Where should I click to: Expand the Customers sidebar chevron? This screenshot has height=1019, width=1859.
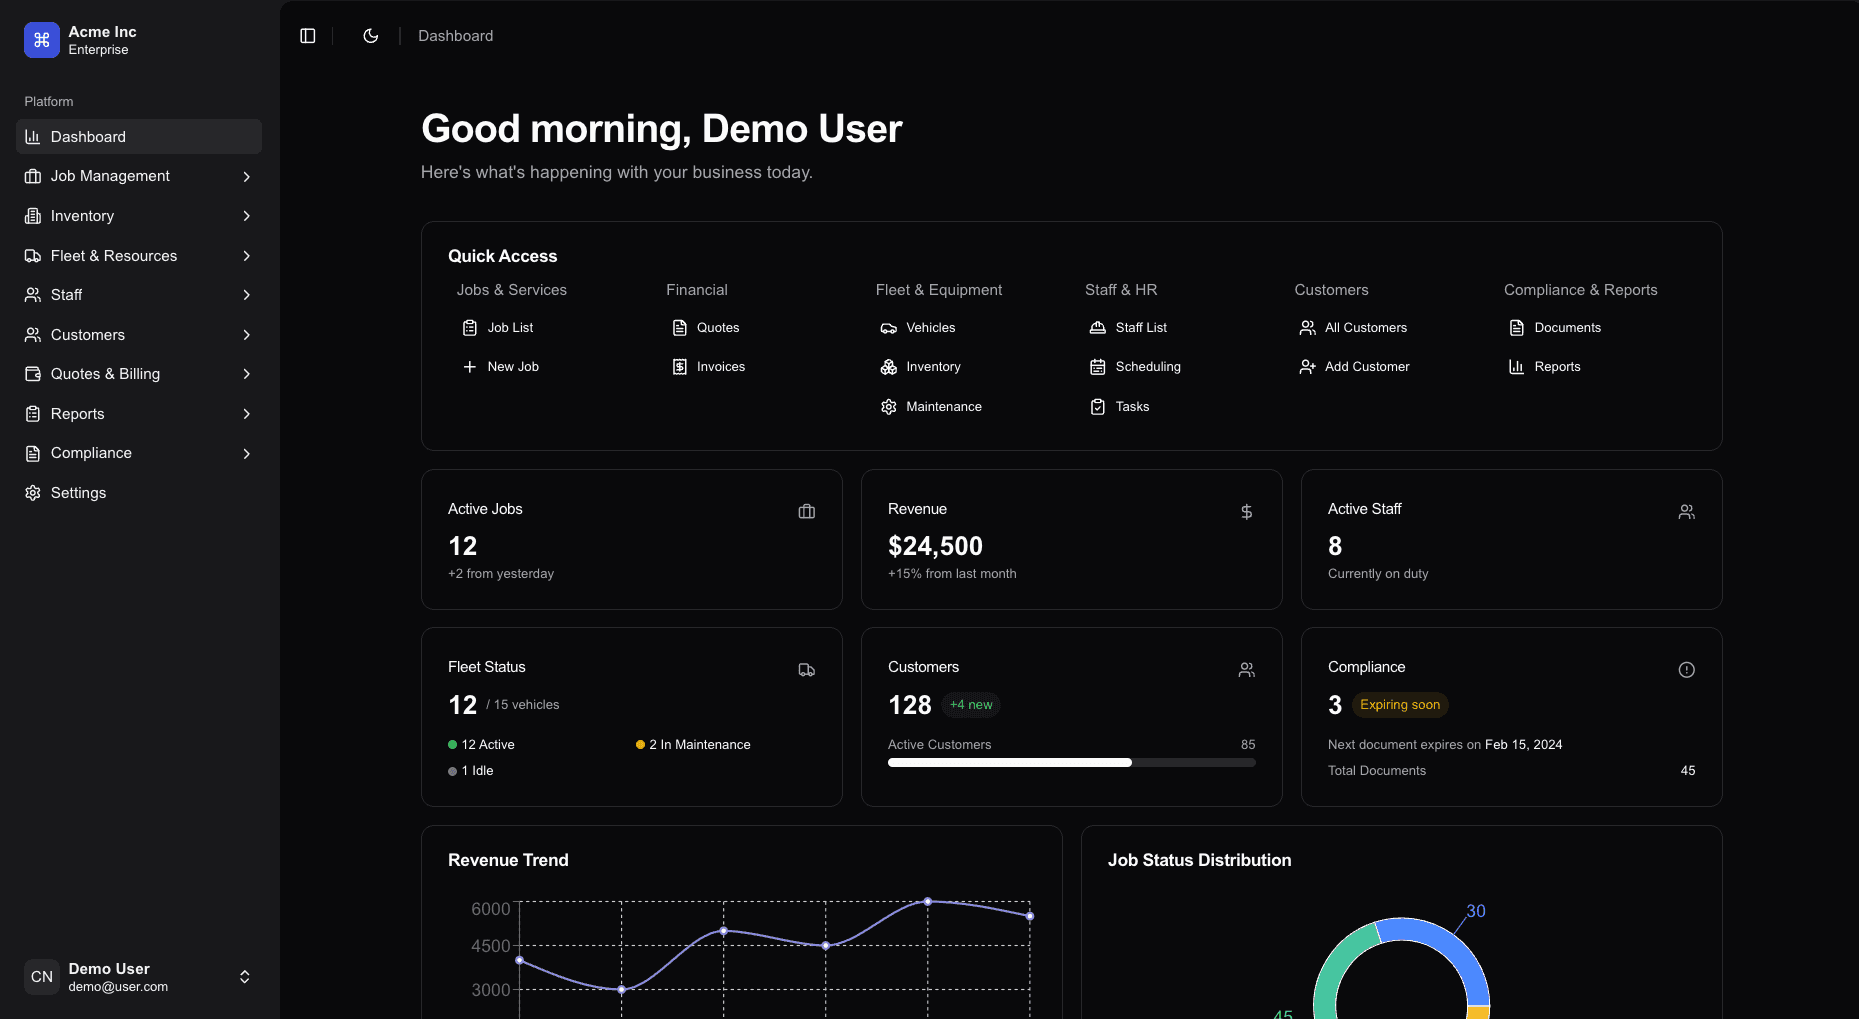point(246,335)
